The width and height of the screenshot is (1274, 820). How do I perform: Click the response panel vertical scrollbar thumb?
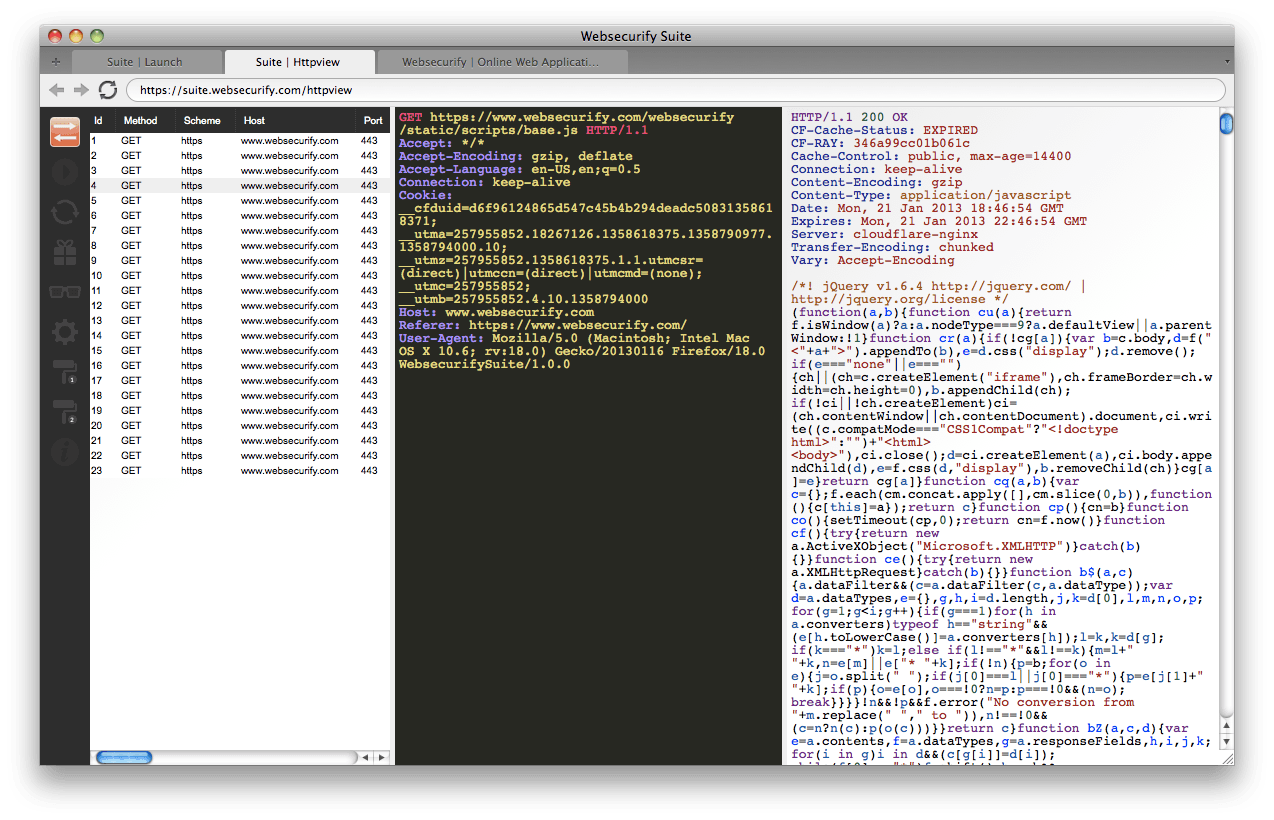pyautogui.click(x=1226, y=124)
